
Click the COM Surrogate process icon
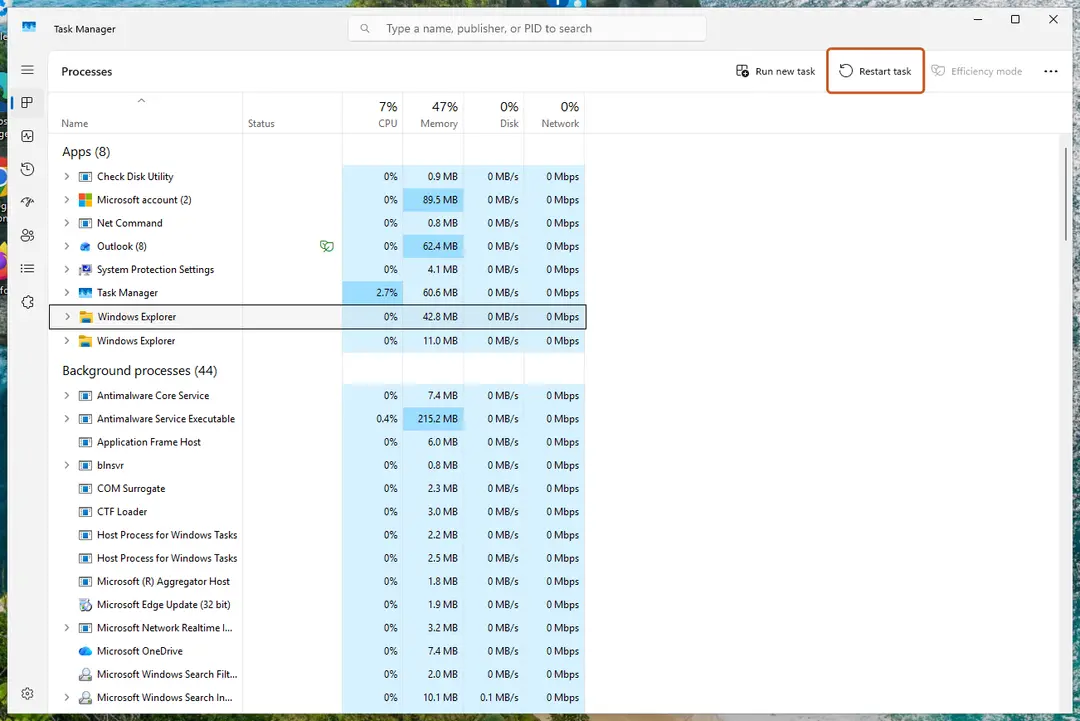click(85, 488)
